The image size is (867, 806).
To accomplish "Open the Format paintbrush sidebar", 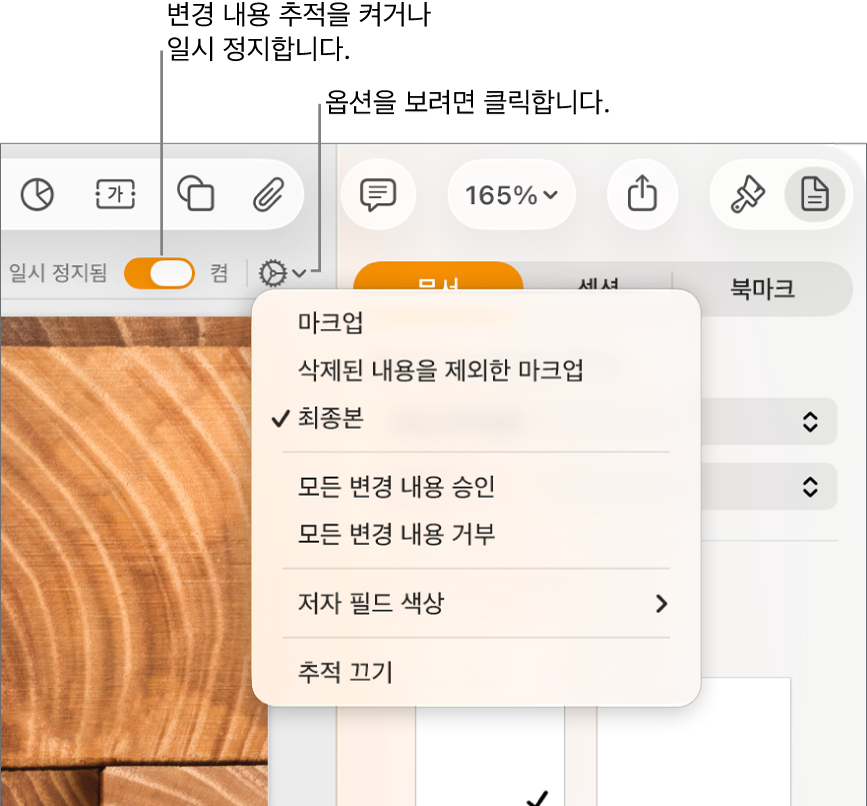I will click(748, 194).
